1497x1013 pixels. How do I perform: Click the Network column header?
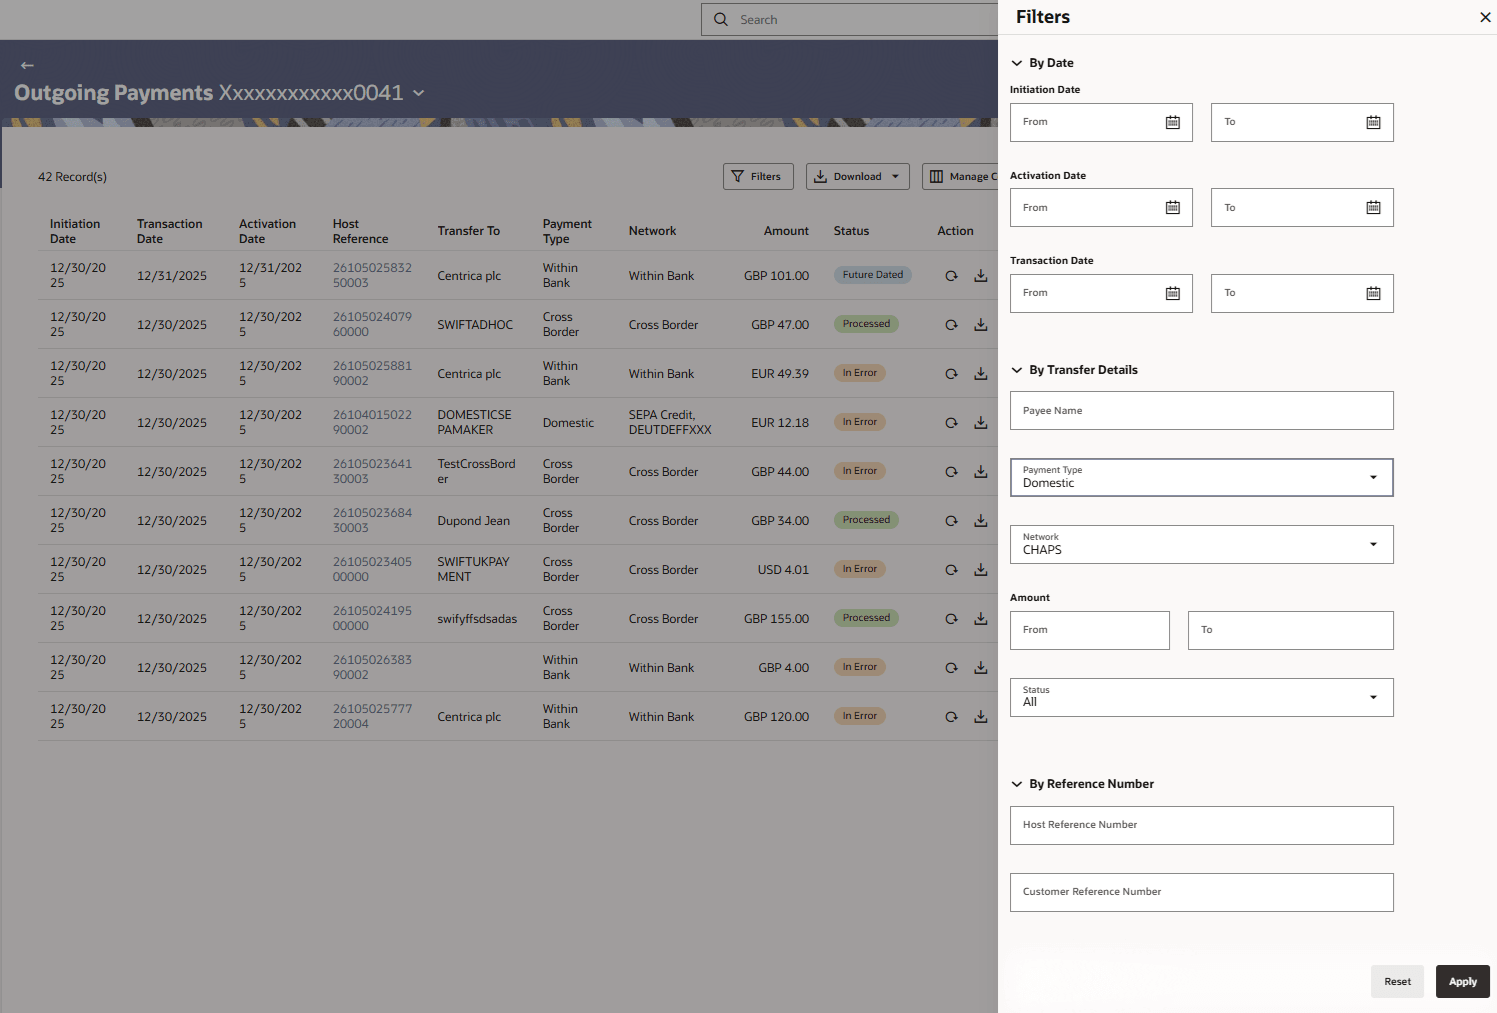click(652, 231)
